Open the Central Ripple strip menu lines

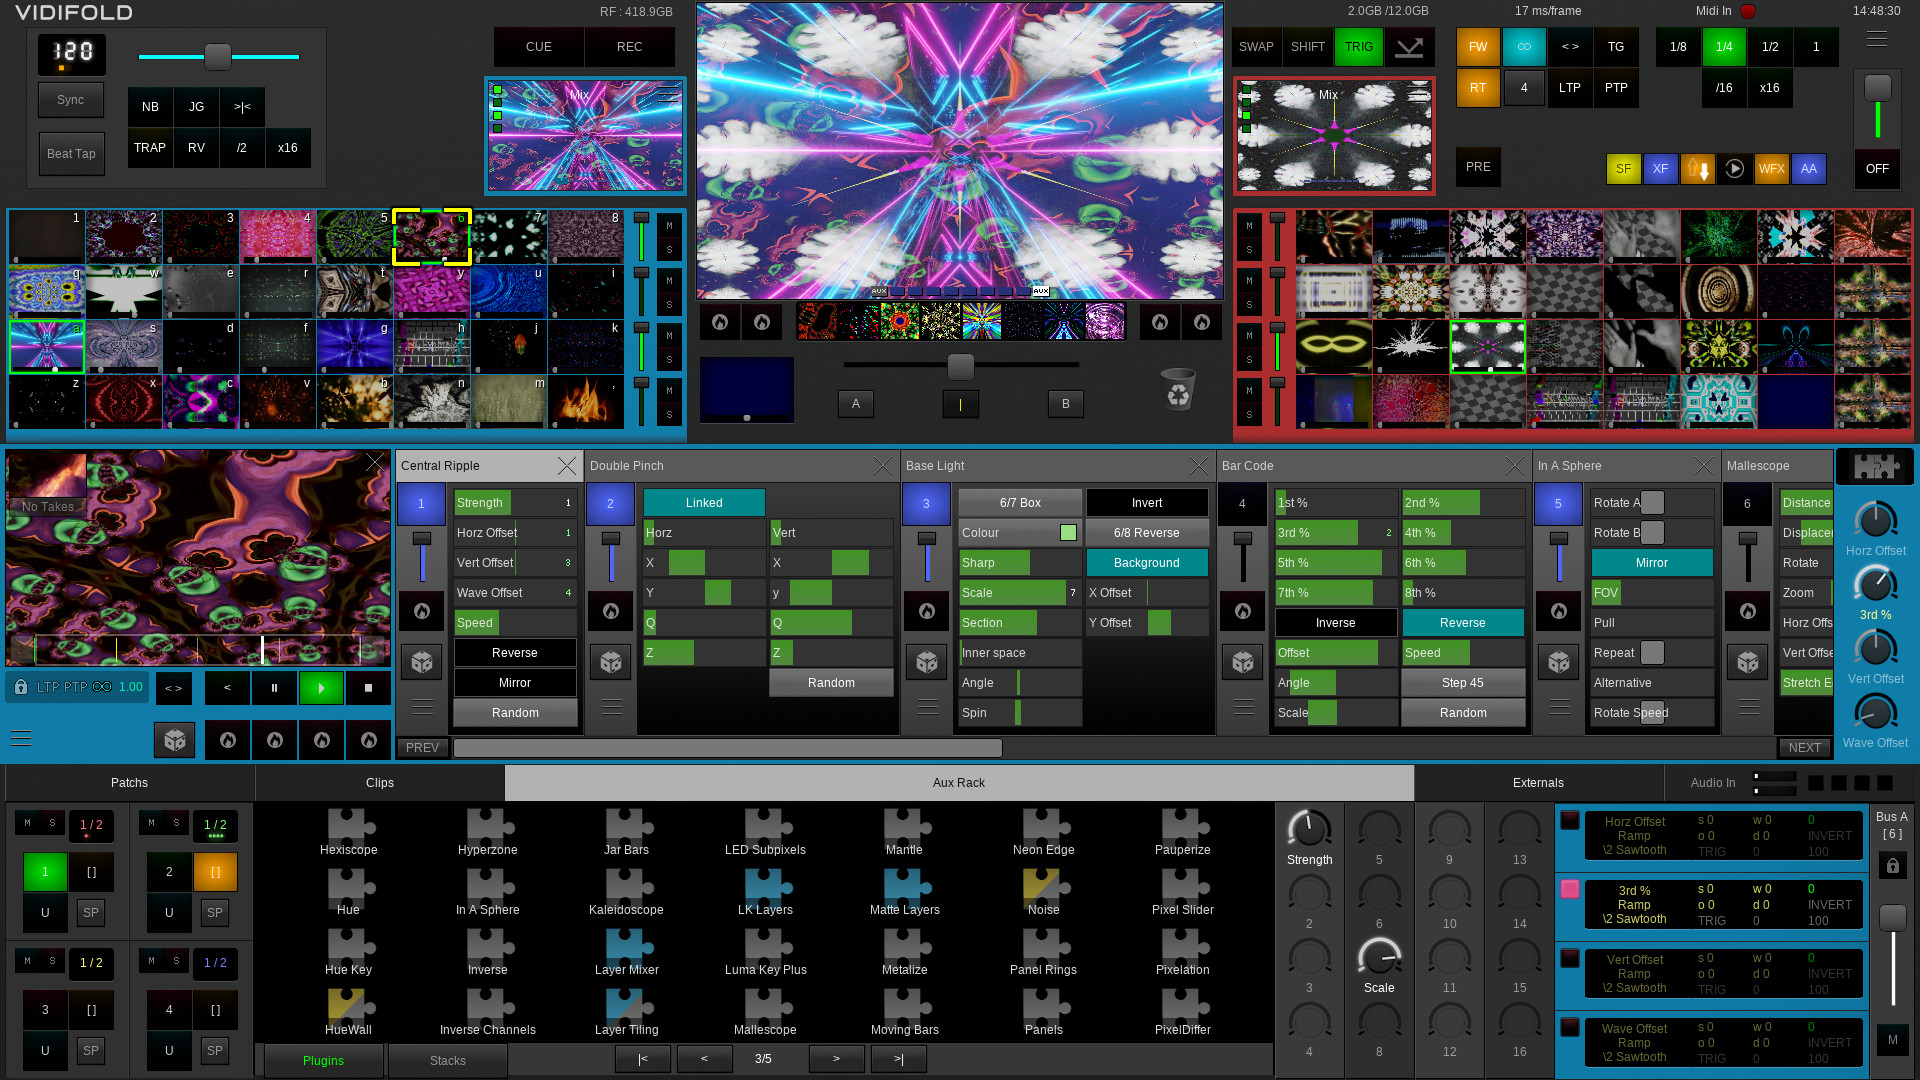coord(423,707)
